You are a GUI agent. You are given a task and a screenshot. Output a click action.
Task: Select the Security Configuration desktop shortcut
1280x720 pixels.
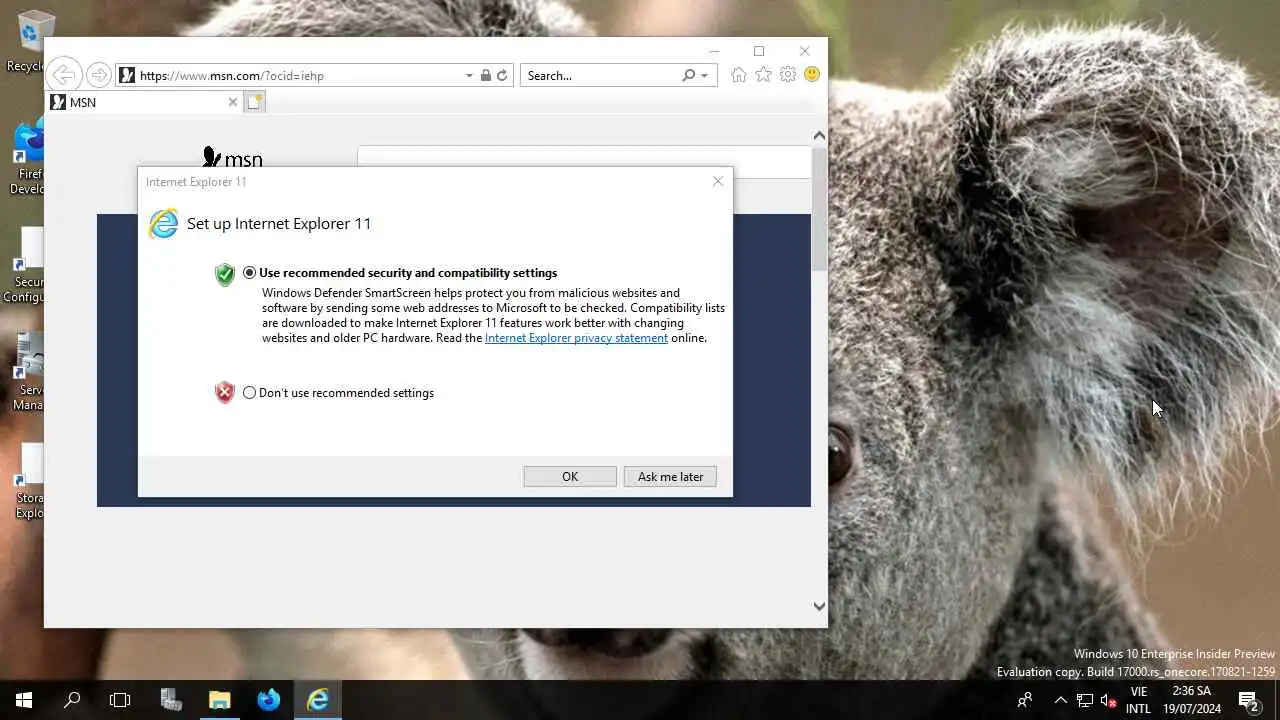tap(25, 266)
